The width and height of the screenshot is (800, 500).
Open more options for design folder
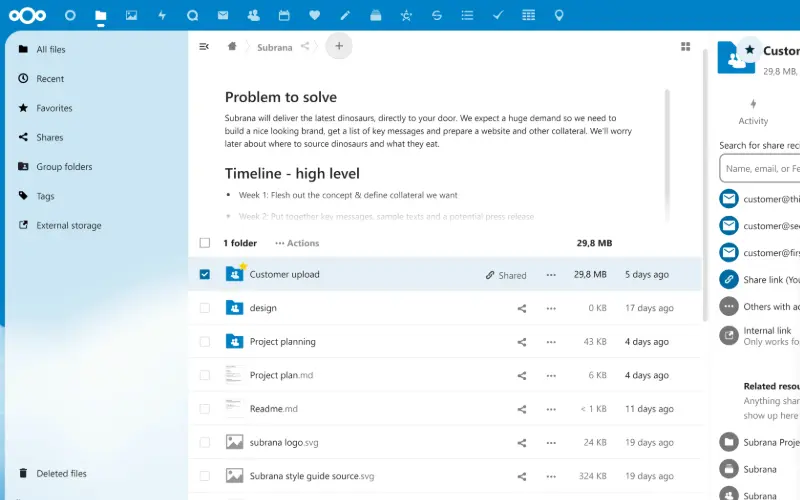tap(551, 308)
